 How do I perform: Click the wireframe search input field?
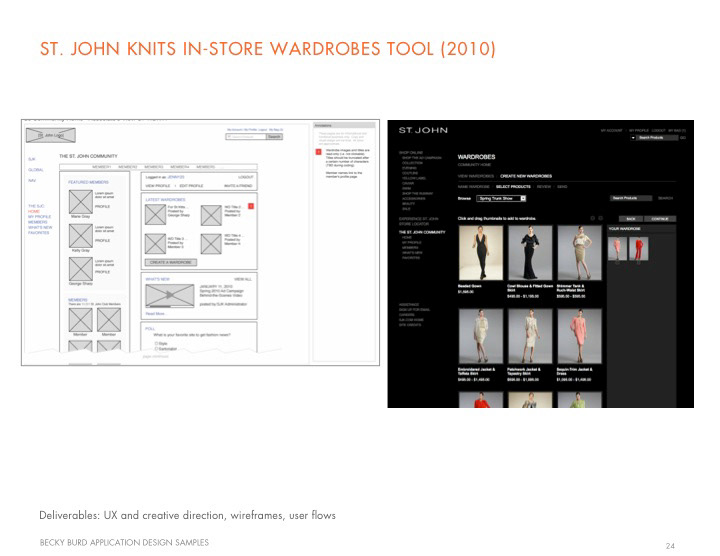tap(246, 137)
